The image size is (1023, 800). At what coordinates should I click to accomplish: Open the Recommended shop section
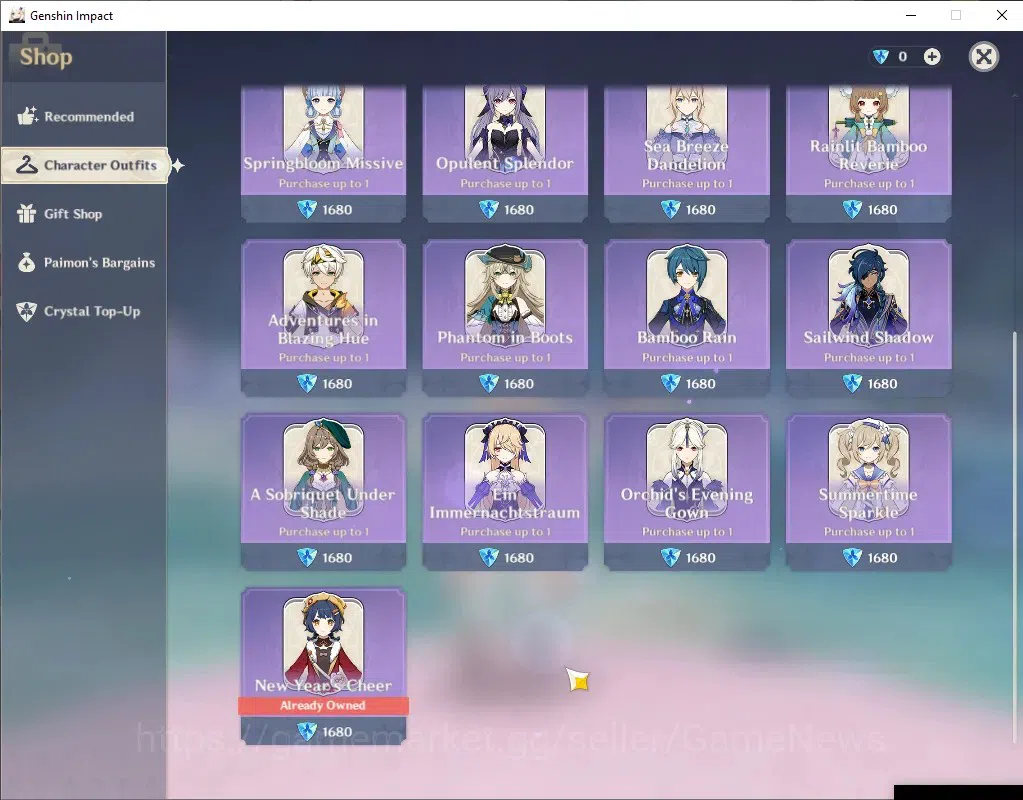[84, 117]
